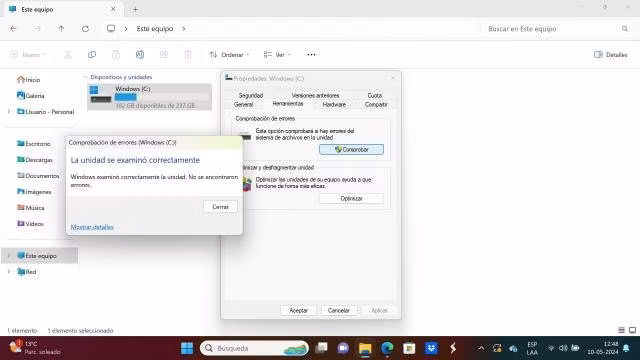Open Documentos folder in sidebar

click(38, 176)
